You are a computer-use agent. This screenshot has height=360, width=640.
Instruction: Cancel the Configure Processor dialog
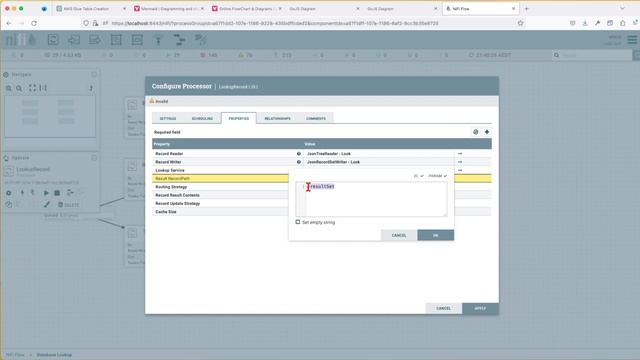pyautogui.click(x=443, y=308)
